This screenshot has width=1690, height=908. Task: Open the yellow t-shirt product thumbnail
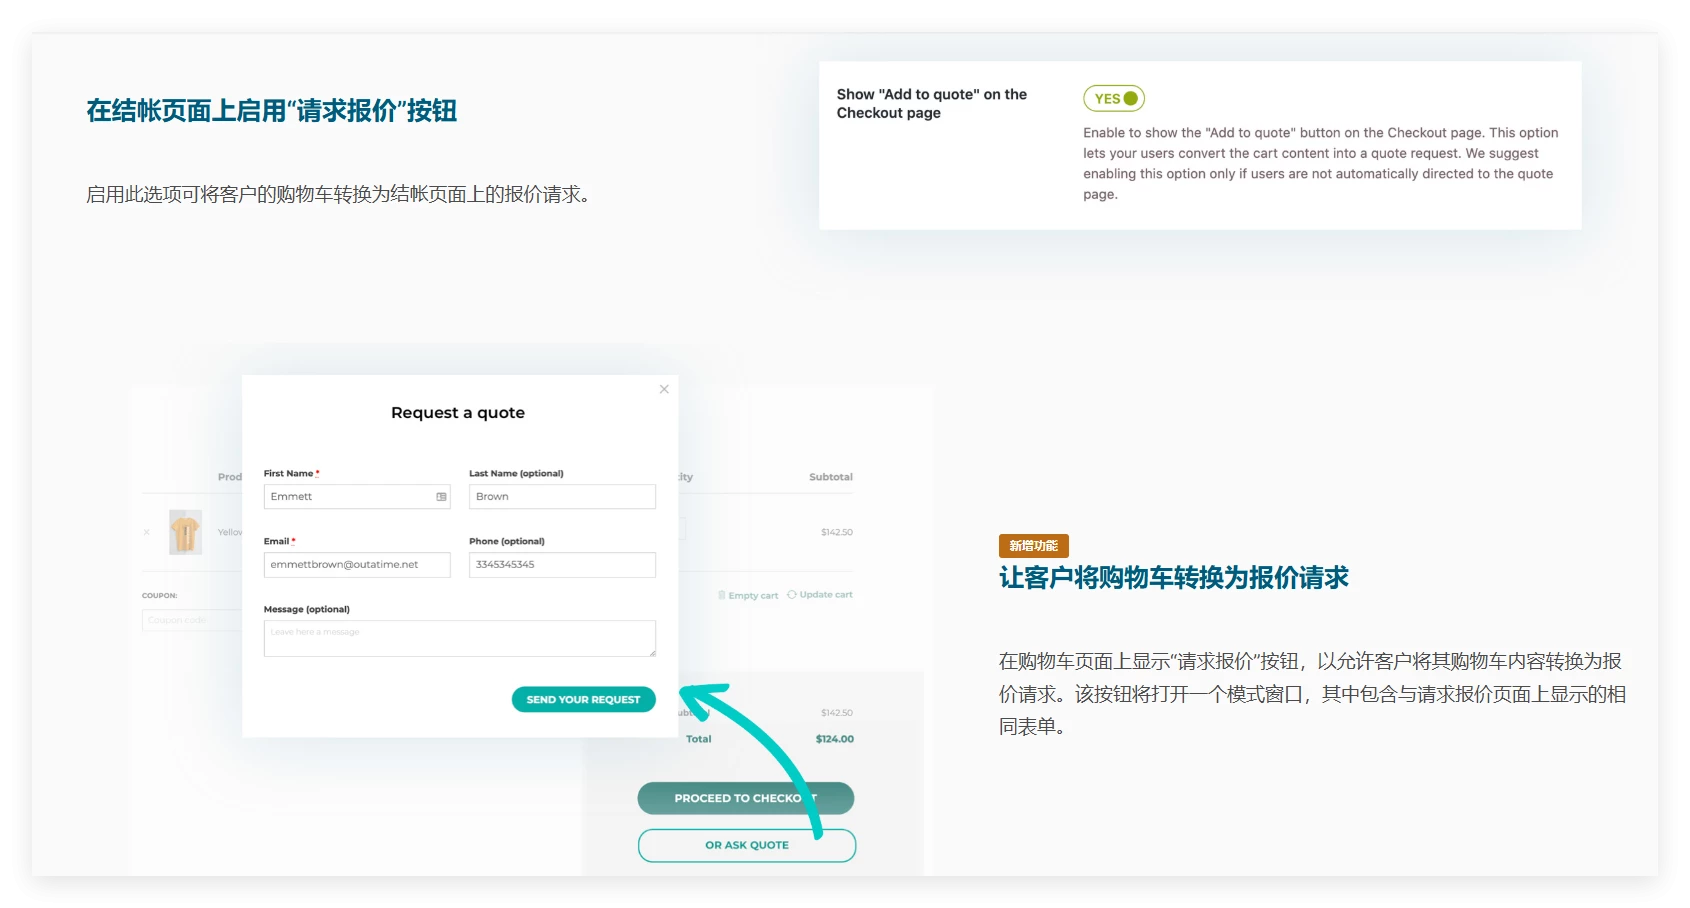point(185,532)
